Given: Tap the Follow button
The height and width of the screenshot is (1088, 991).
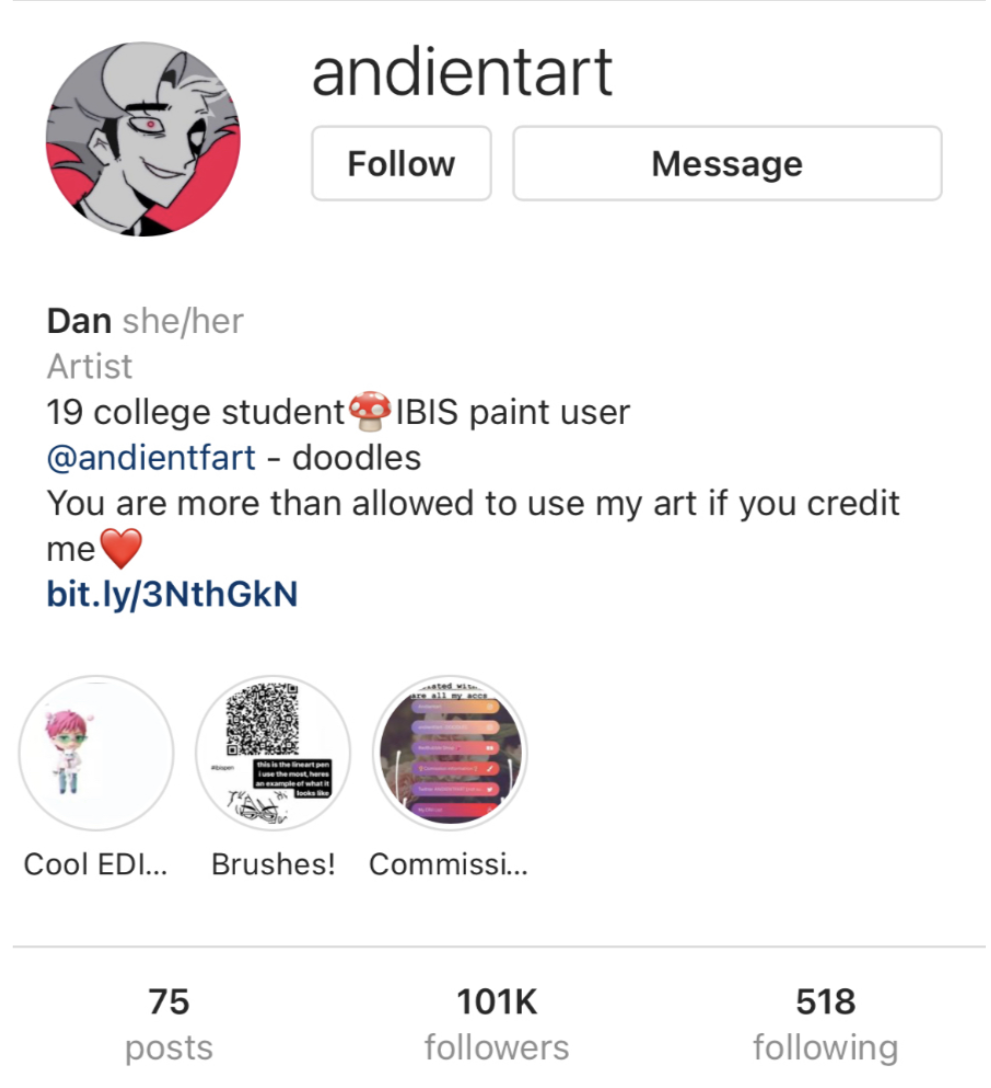Looking at the screenshot, I should pos(401,164).
